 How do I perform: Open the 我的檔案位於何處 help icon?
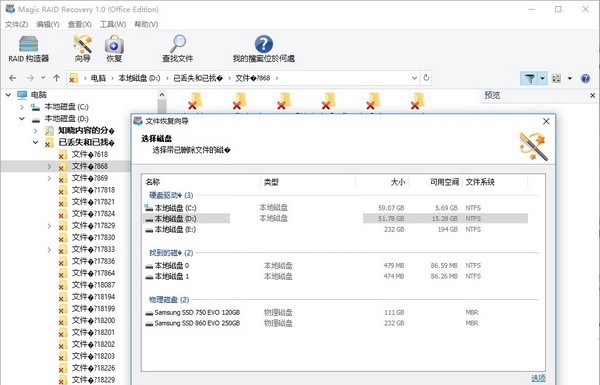click(264, 49)
